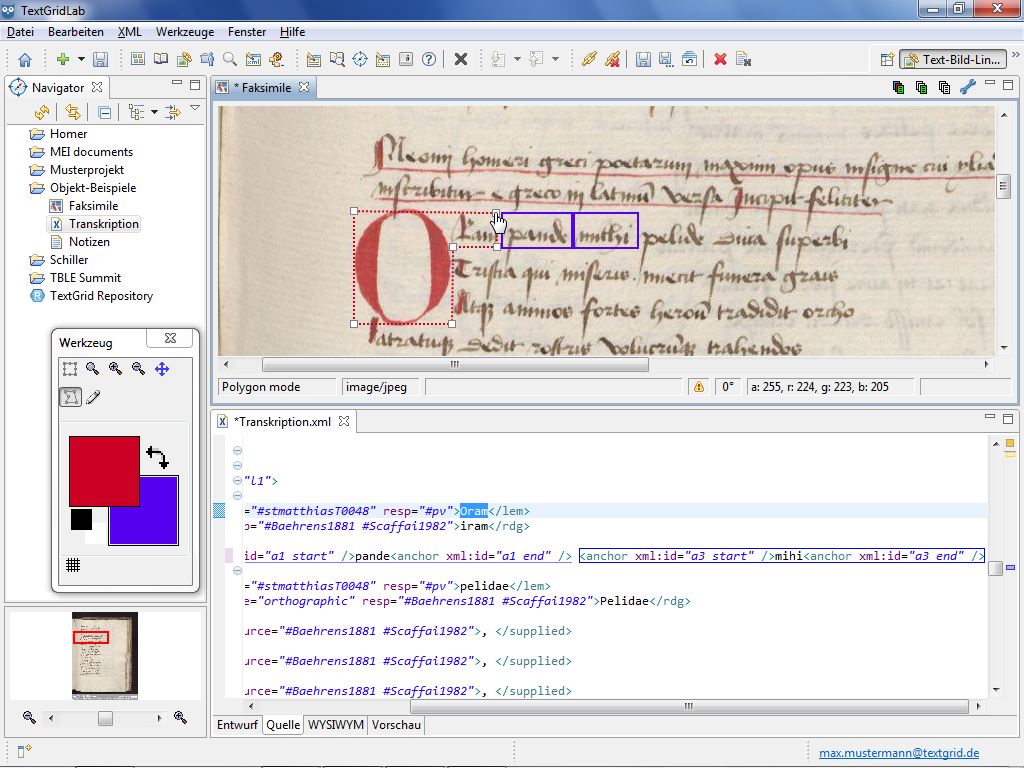1024x768 pixels.
Task: Click the search magnifier icon in toolbar
Action: pyautogui.click(x=230, y=60)
